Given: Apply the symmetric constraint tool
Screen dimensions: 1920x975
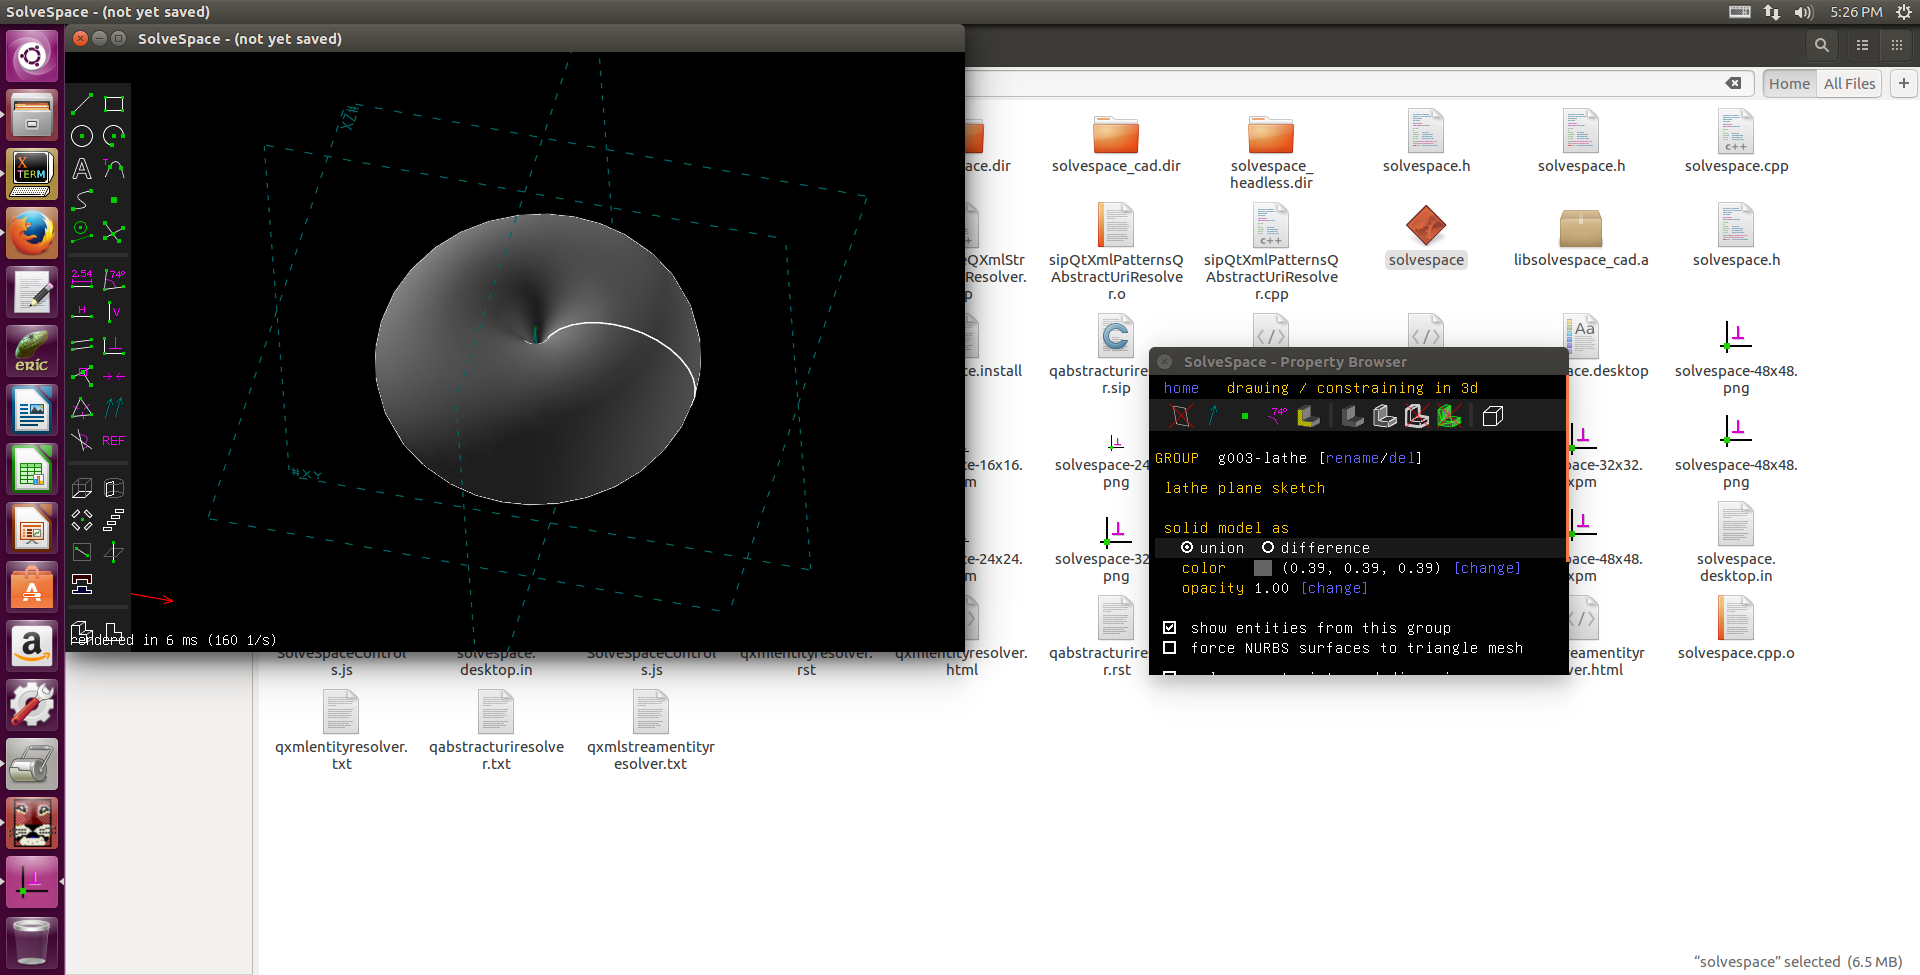Looking at the screenshot, I should pyautogui.click(x=114, y=376).
